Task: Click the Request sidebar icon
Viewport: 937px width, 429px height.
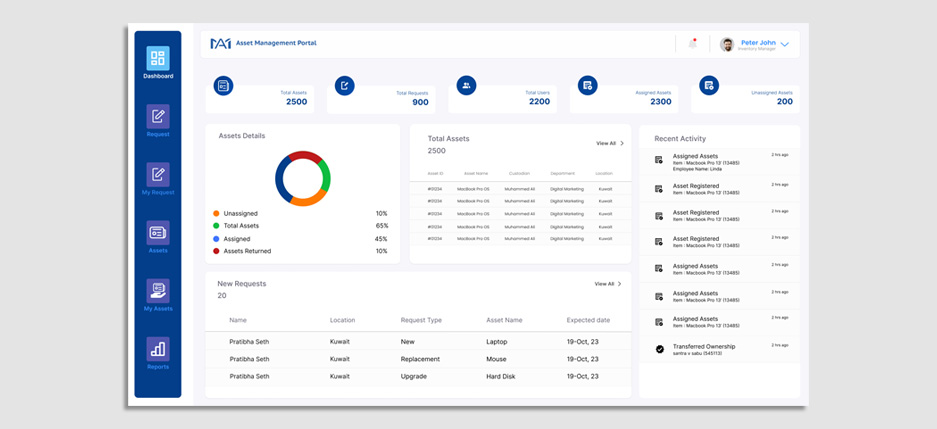Action: click(158, 117)
